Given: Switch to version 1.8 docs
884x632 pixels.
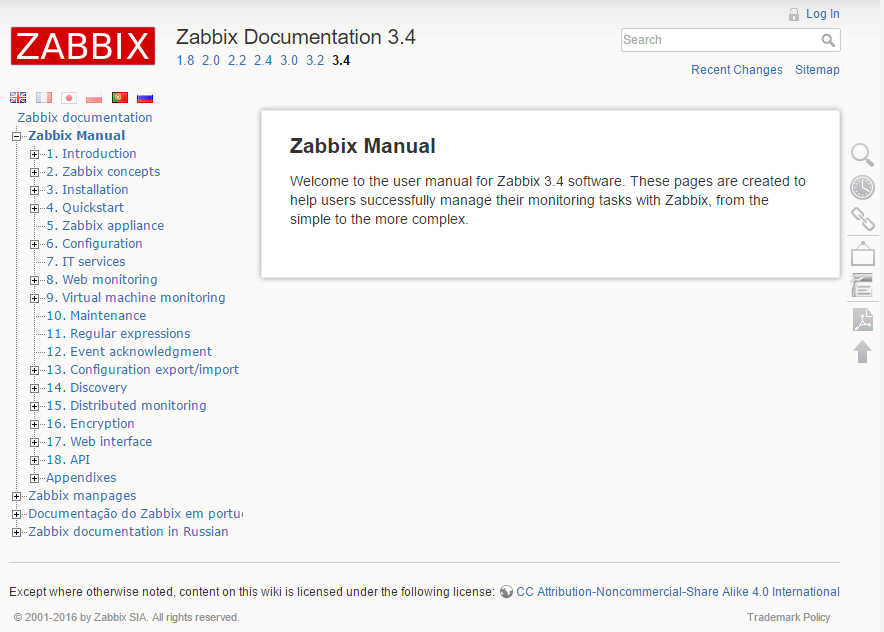Looking at the screenshot, I should click(x=185, y=60).
